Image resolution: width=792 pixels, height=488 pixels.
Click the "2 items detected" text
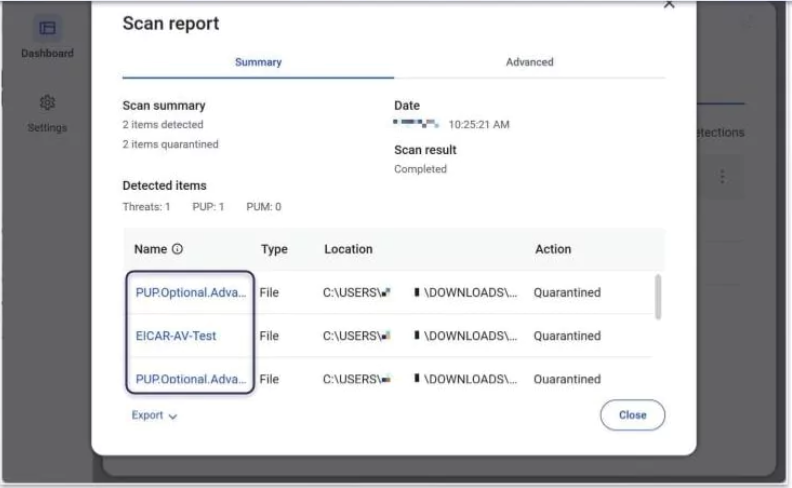point(163,124)
